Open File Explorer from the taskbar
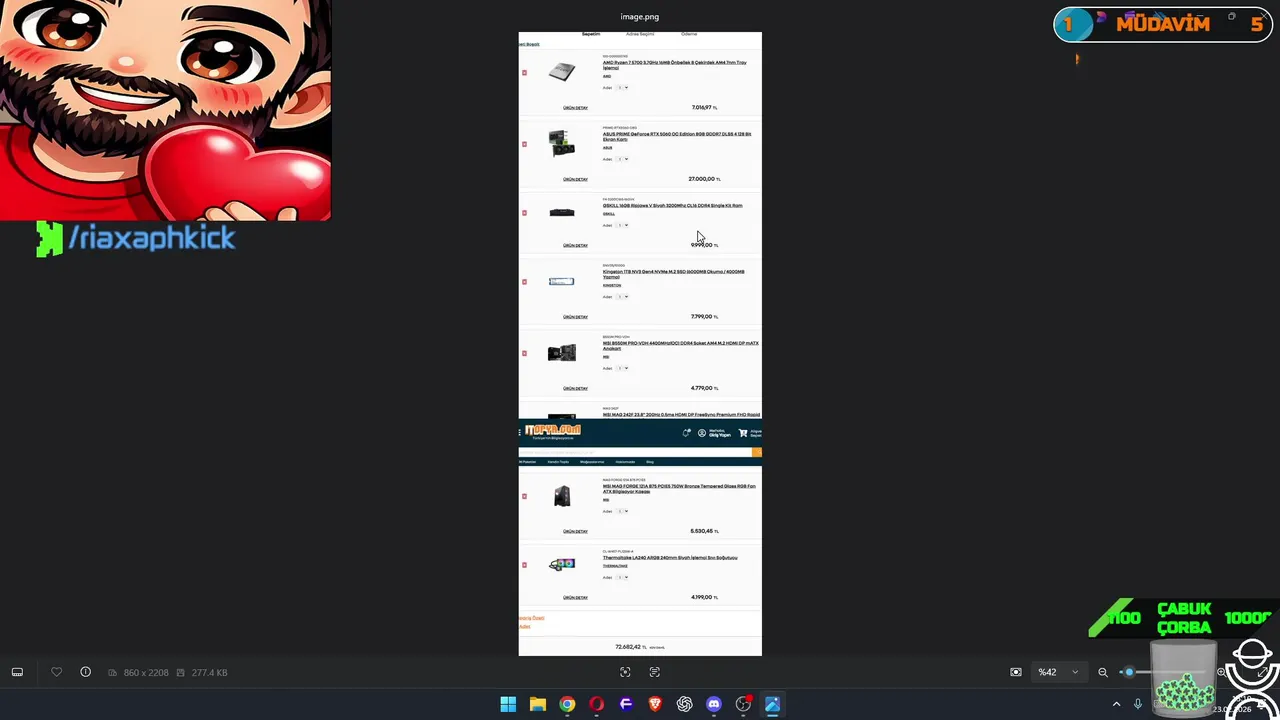Image resolution: width=1280 pixels, height=720 pixels. coord(538,704)
